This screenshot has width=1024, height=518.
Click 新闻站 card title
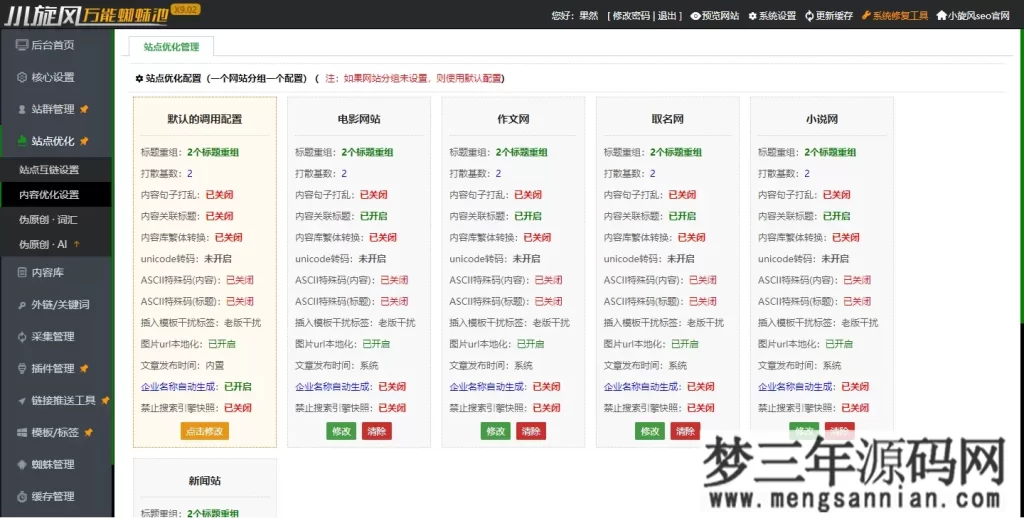coord(204,481)
